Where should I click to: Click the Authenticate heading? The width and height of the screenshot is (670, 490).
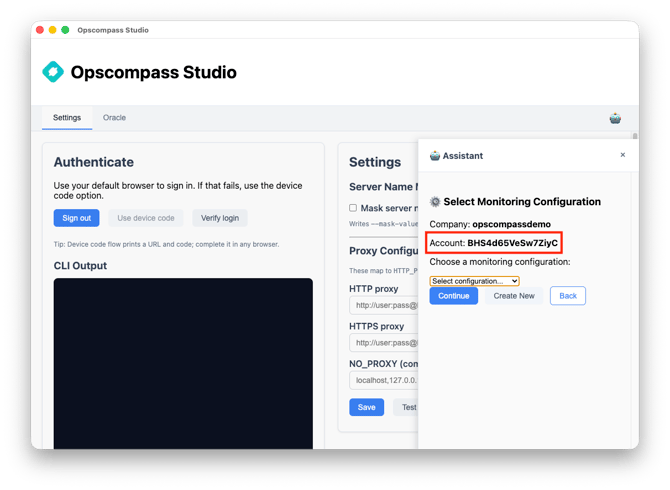pos(94,162)
